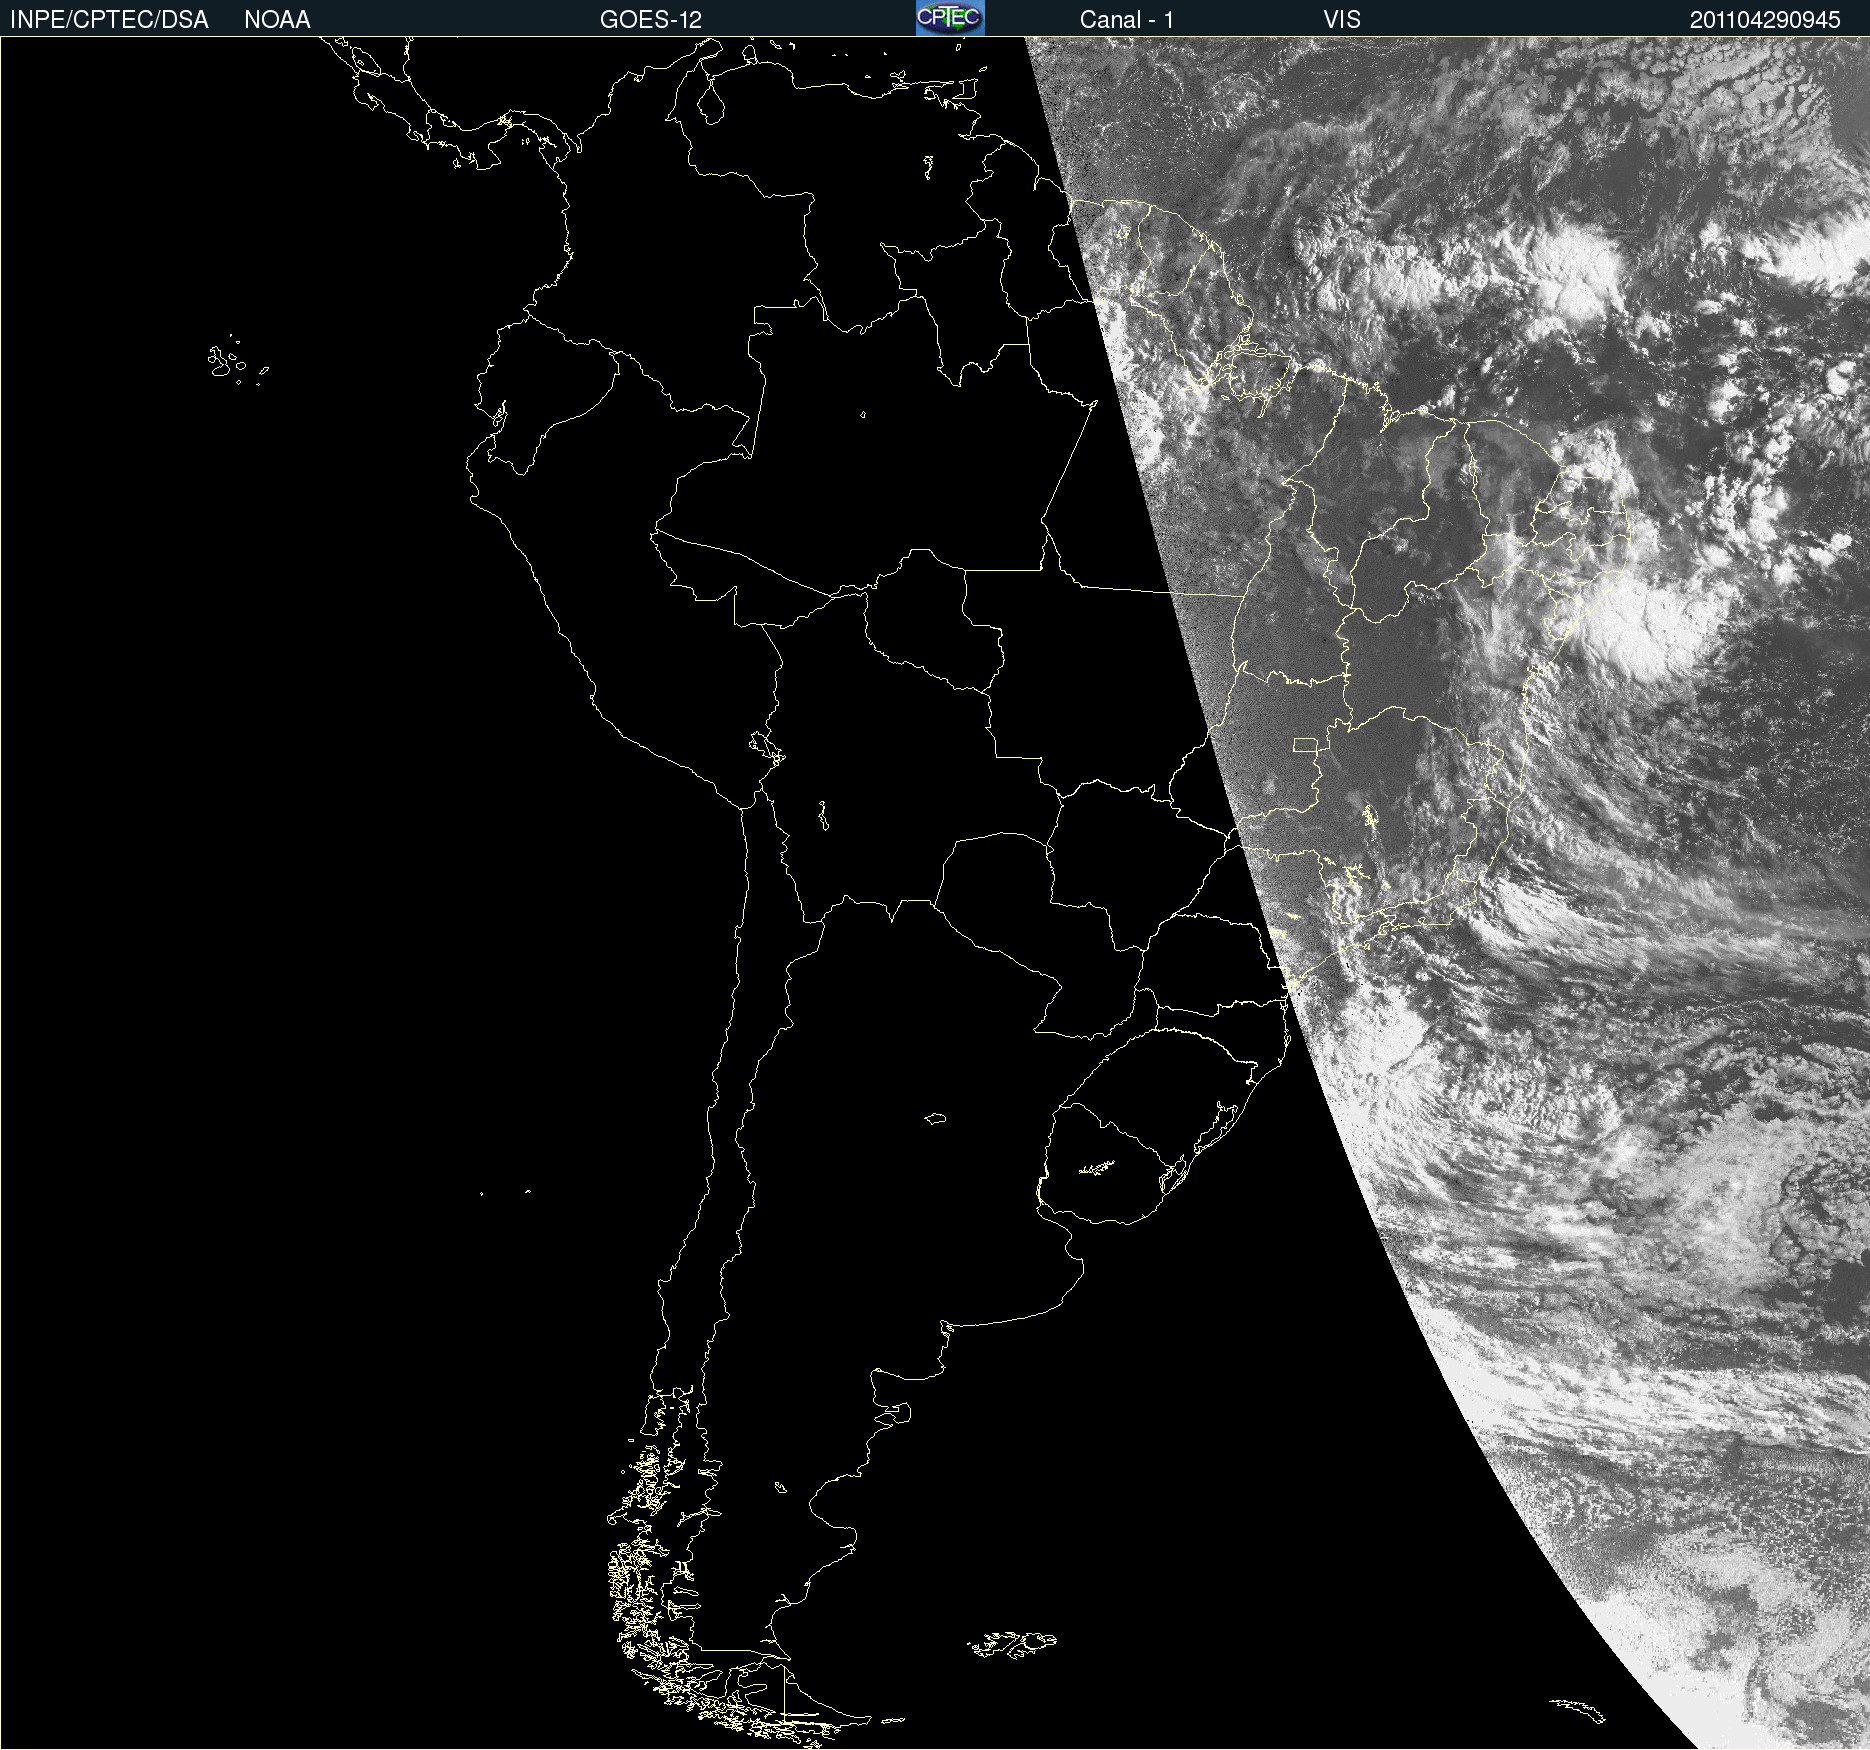
Task: Select the Canal - 1 label
Action: click(x=1127, y=20)
